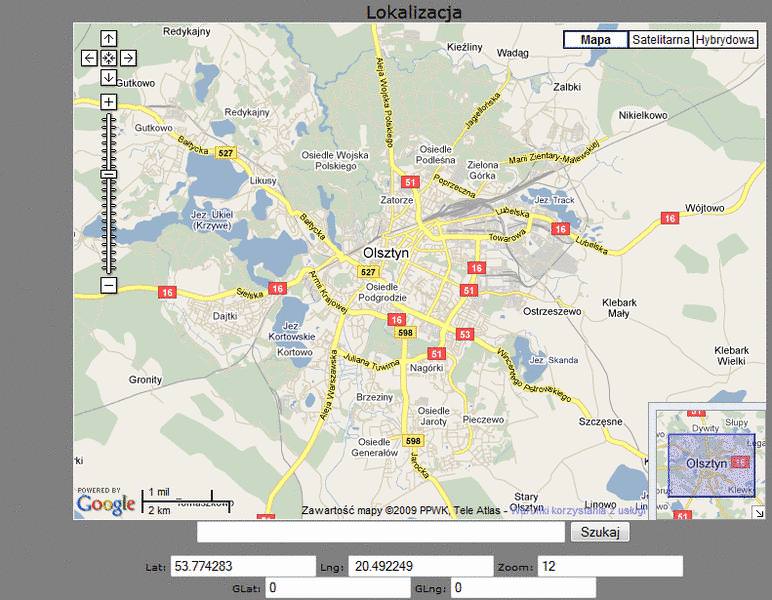Click the Zoom input field
This screenshot has height=600, width=772.
(610, 567)
